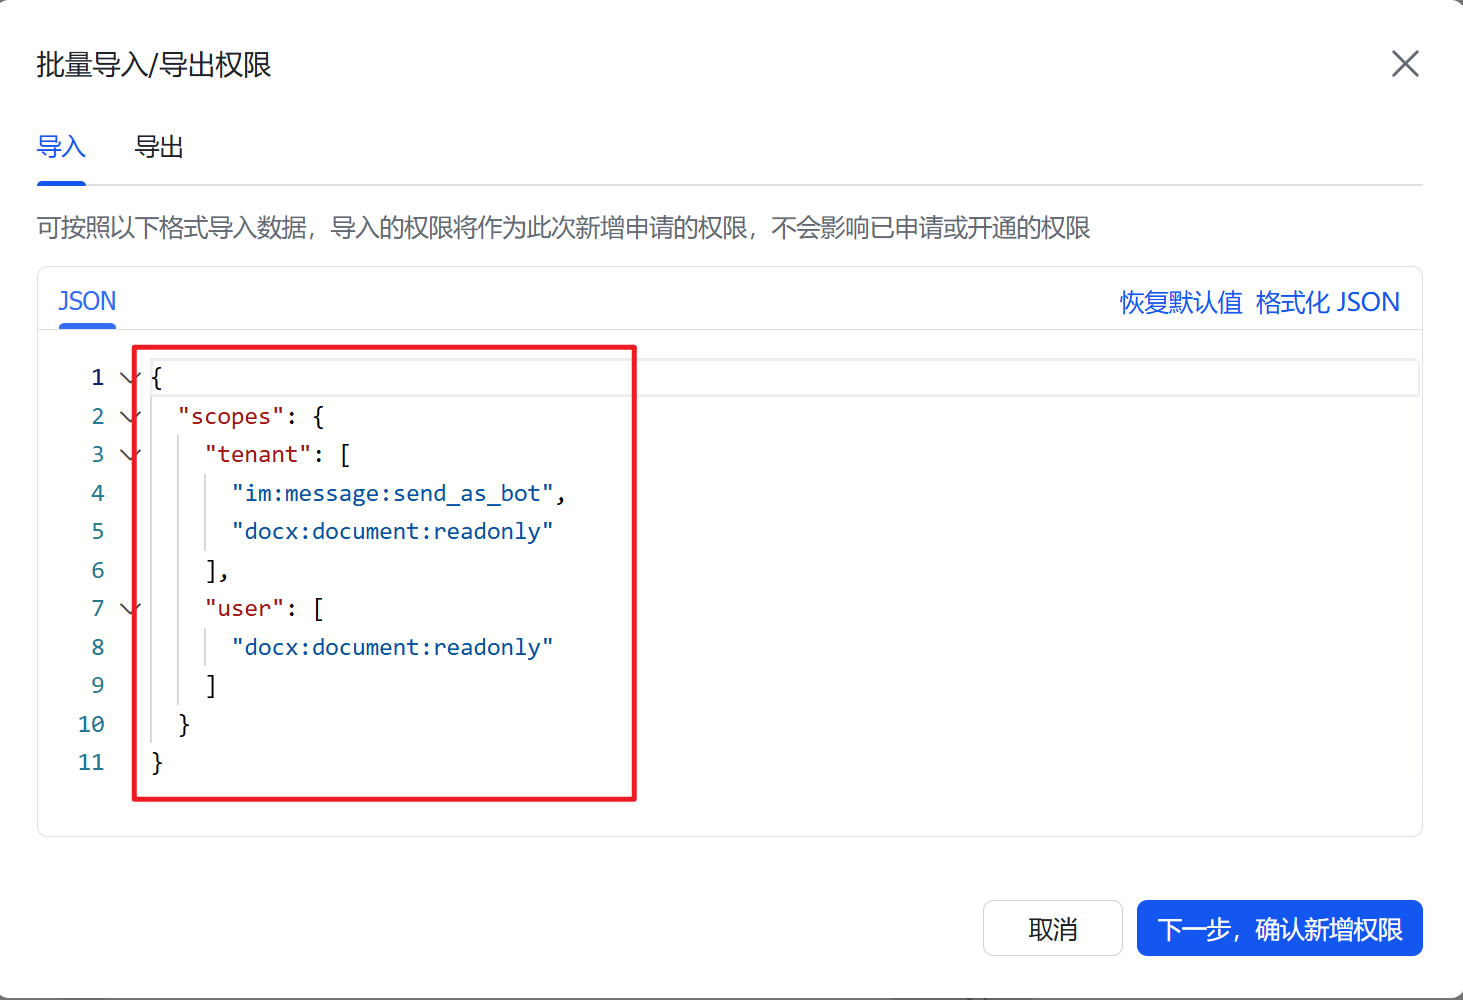1463x1000 pixels.
Task: Click the 取消 button
Action: pos(1053,928)
